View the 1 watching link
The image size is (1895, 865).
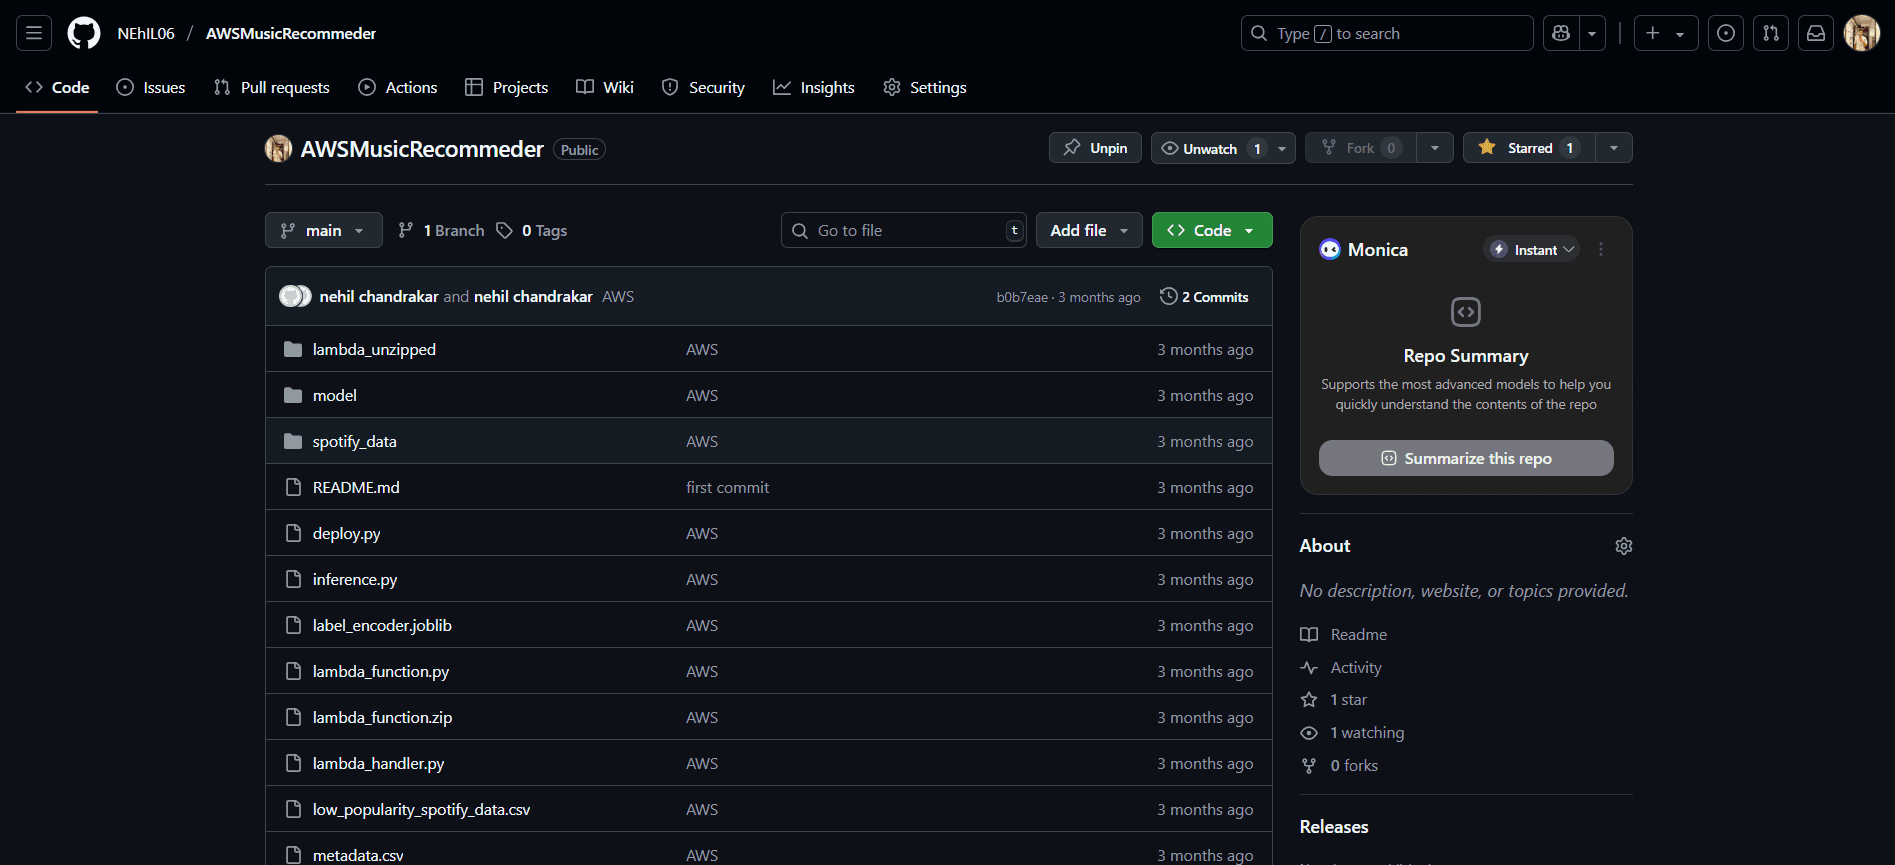point(1352,733)
